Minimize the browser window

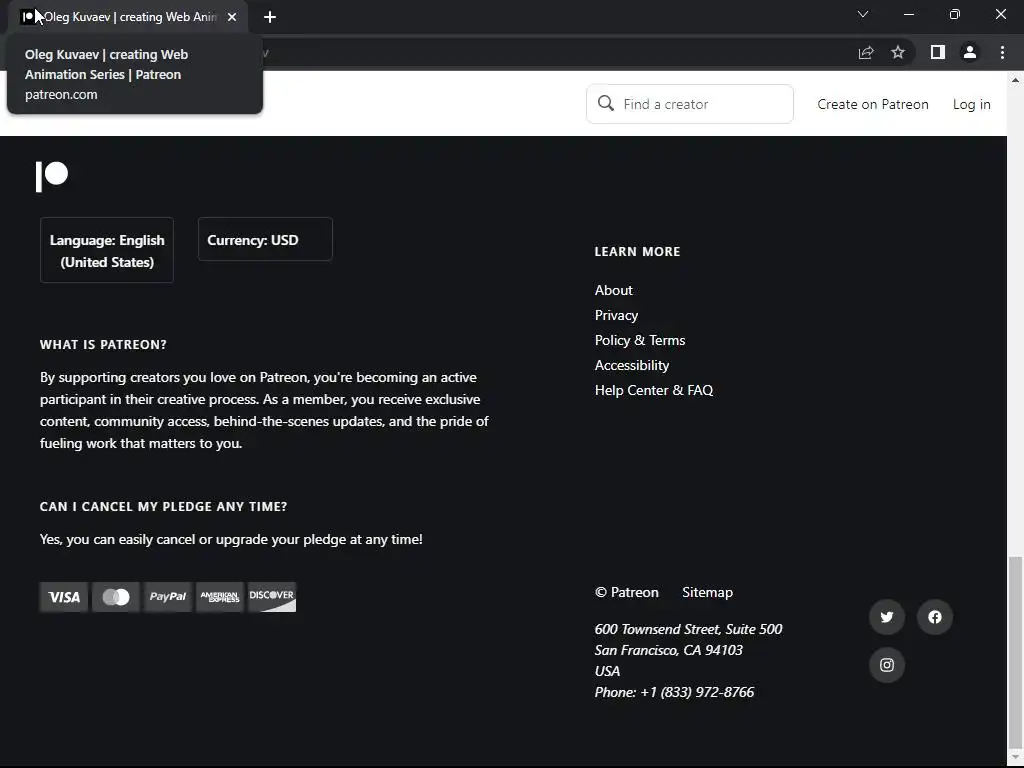(x=908, y=14)
